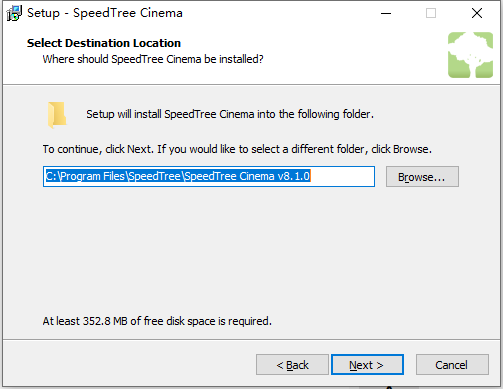This screenshot has height=389, width=503.
Task: Cancel the SpeedTree Cinema setup
Action: [452, 365]
